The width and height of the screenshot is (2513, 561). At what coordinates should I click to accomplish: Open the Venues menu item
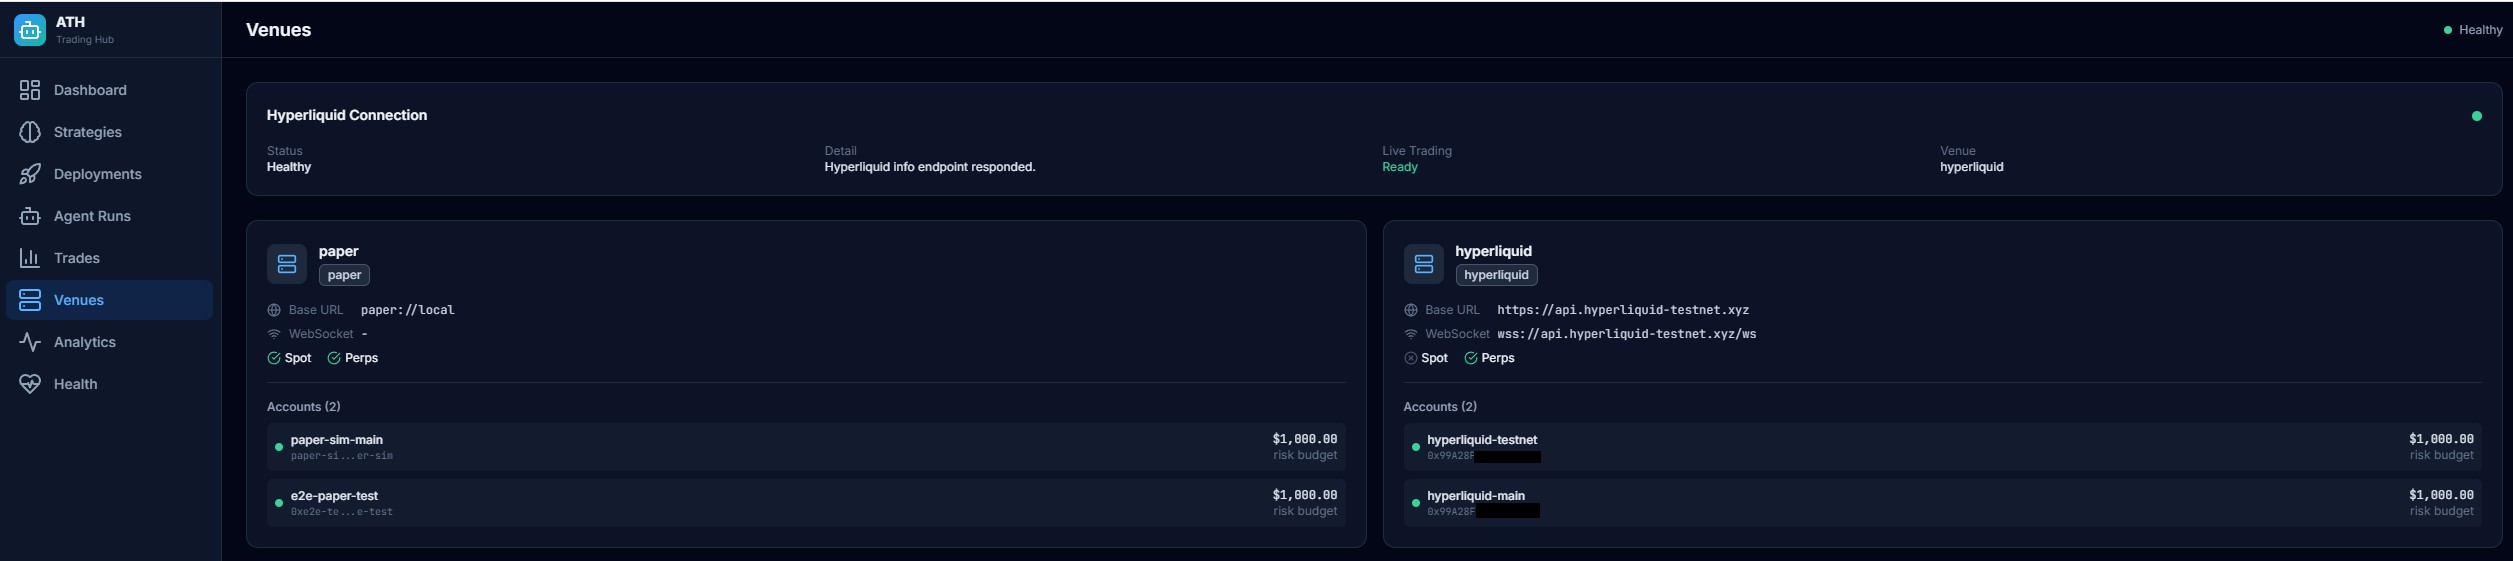tap(79, 300)
